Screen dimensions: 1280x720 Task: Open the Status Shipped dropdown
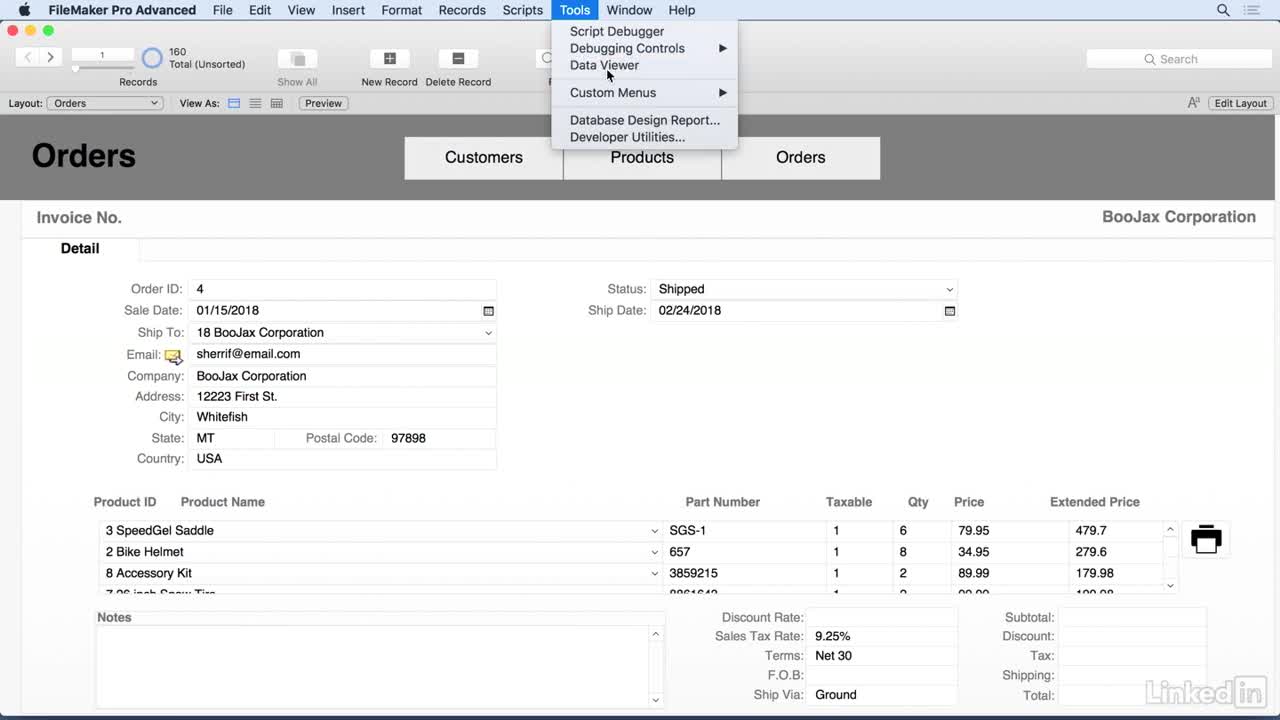pyautogui.click(x=803, y=289)
